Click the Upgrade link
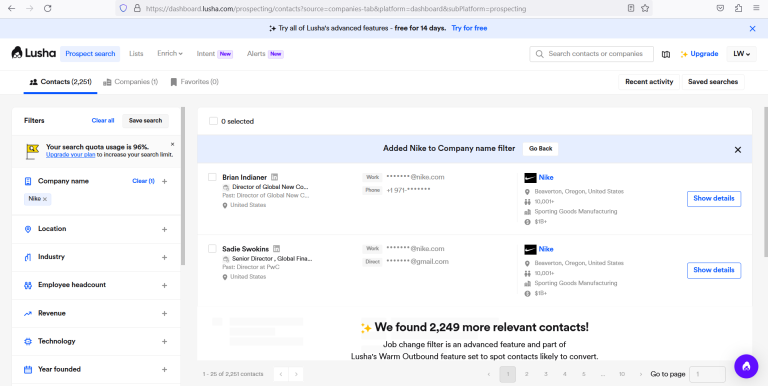Viewport: 768px width, 386px height. 699,54
